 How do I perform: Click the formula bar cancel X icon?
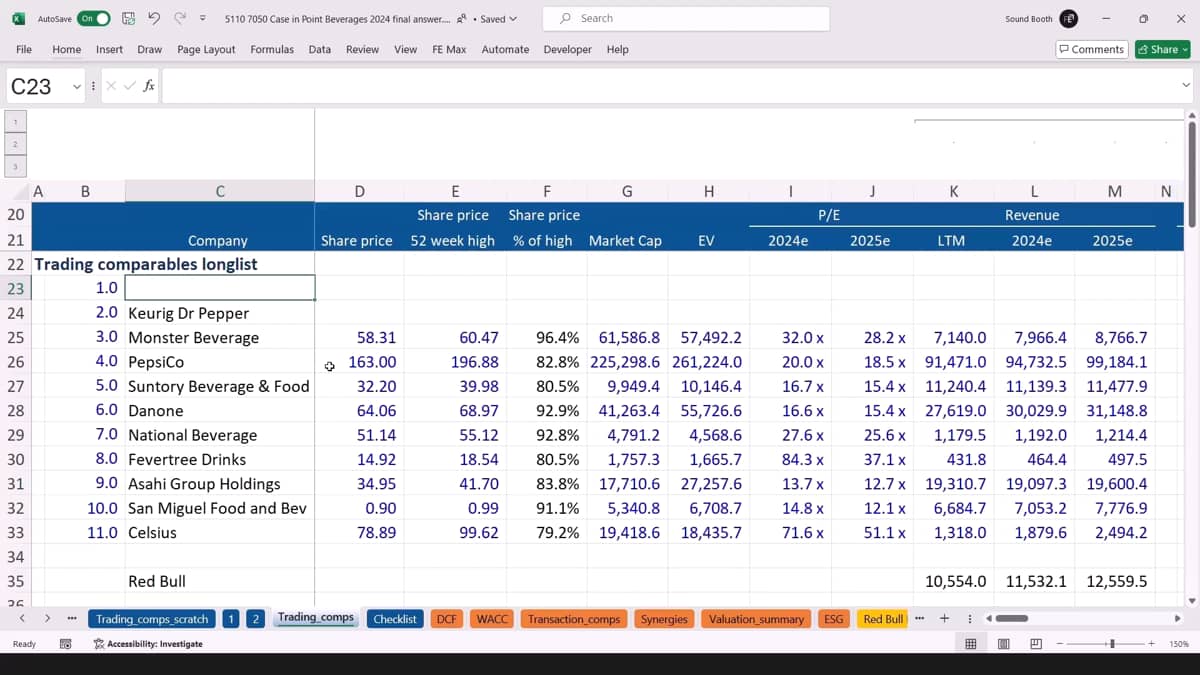point(111,86)
